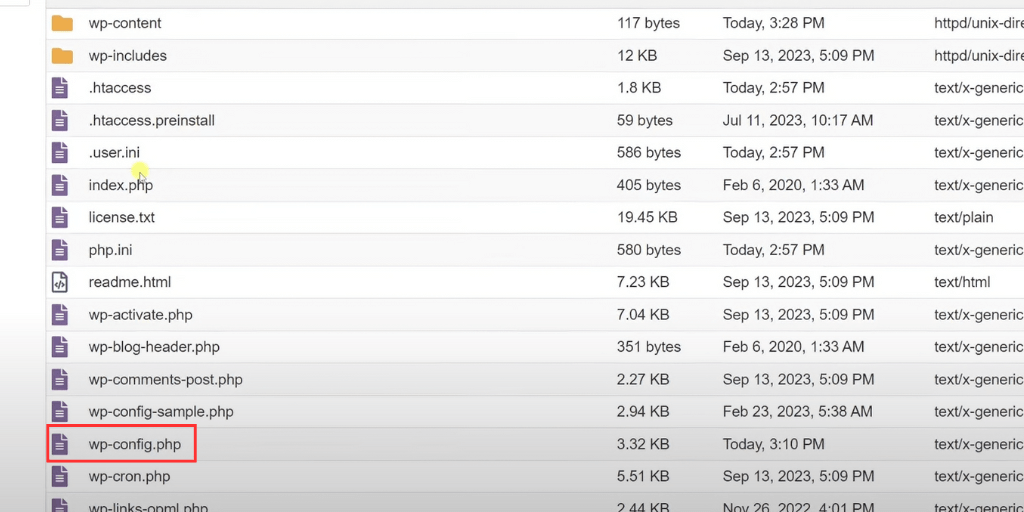
Task: Click the 2.94 KB size cell
Action: click(643, 412)
